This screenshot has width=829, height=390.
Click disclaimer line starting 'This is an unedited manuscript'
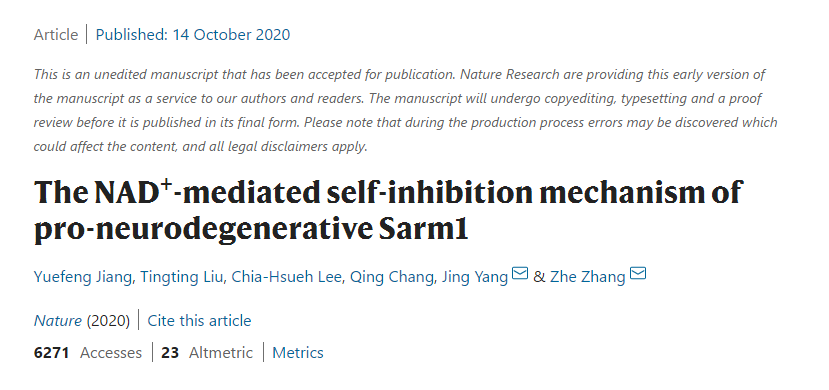pyautogui.click(x=399, y=75)
